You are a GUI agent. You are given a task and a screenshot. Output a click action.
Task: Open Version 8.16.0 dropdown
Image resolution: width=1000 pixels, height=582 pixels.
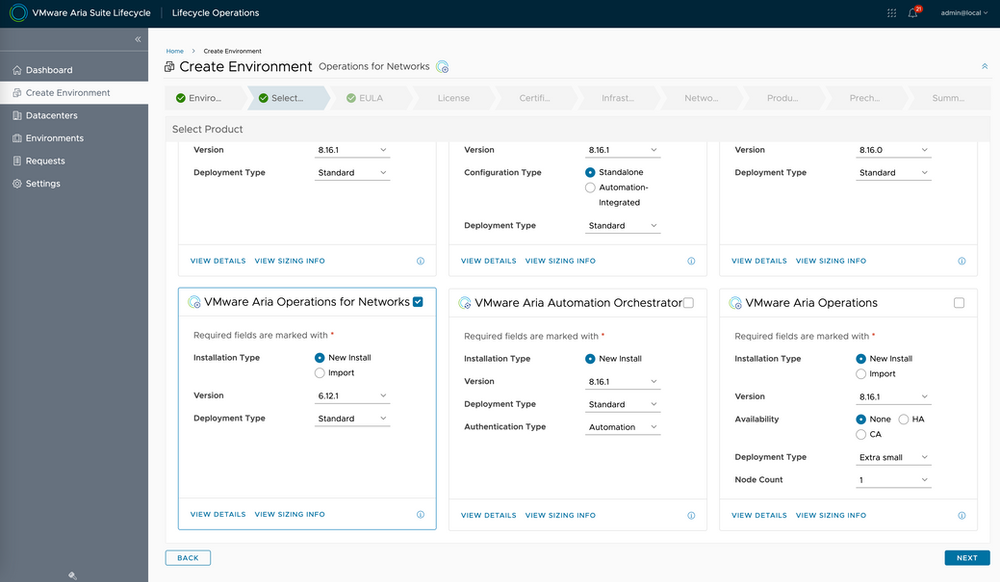pos(893,150)
